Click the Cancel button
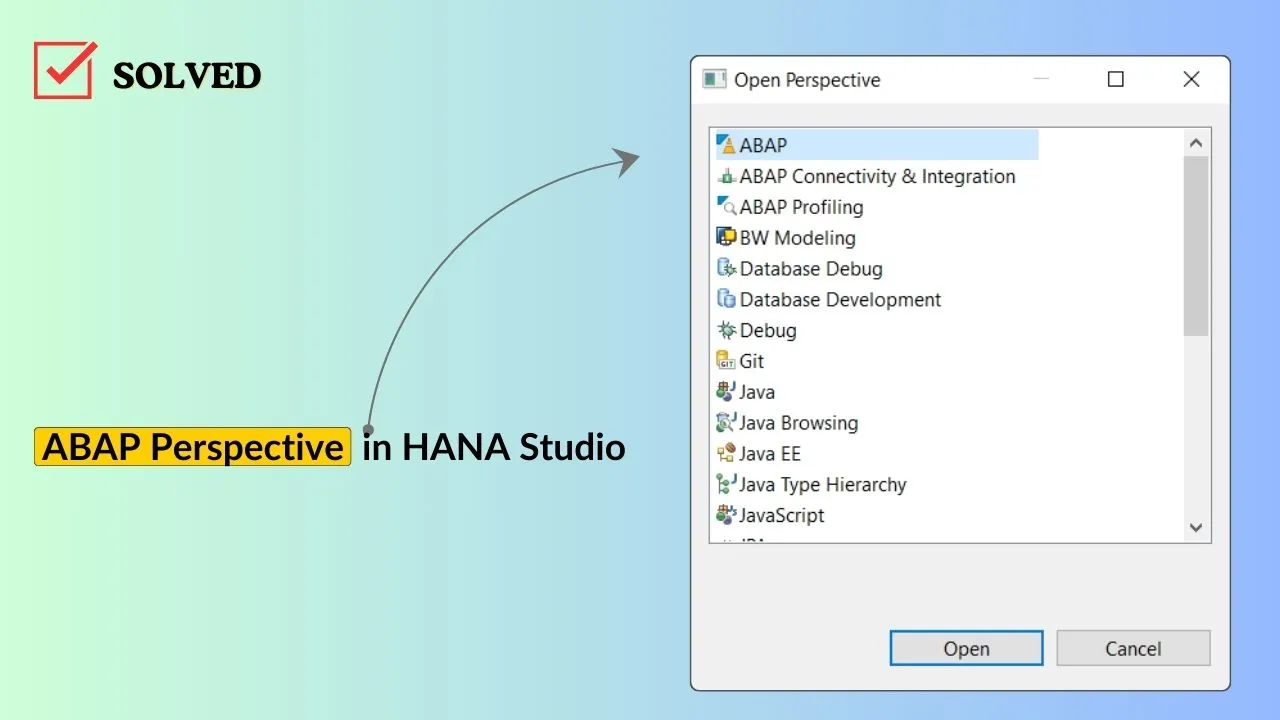Screen dimensions: 1280x720 point(1133,648)
